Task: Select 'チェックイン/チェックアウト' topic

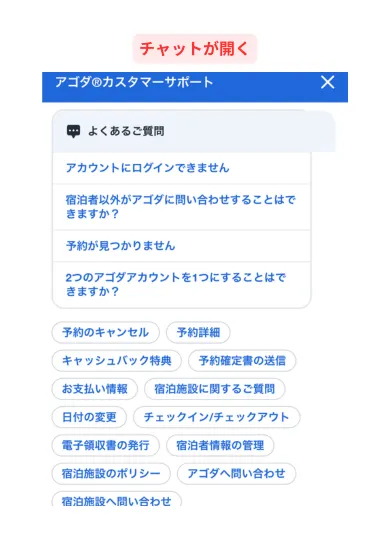Action: click(x=216, y=417)
